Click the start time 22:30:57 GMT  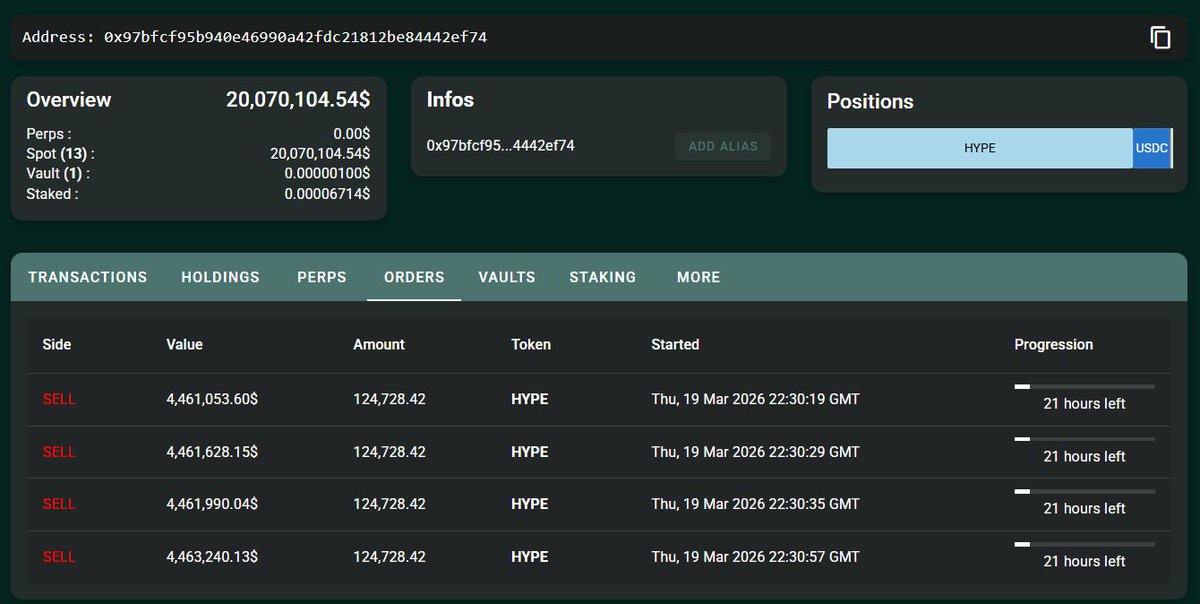(755, 557)
